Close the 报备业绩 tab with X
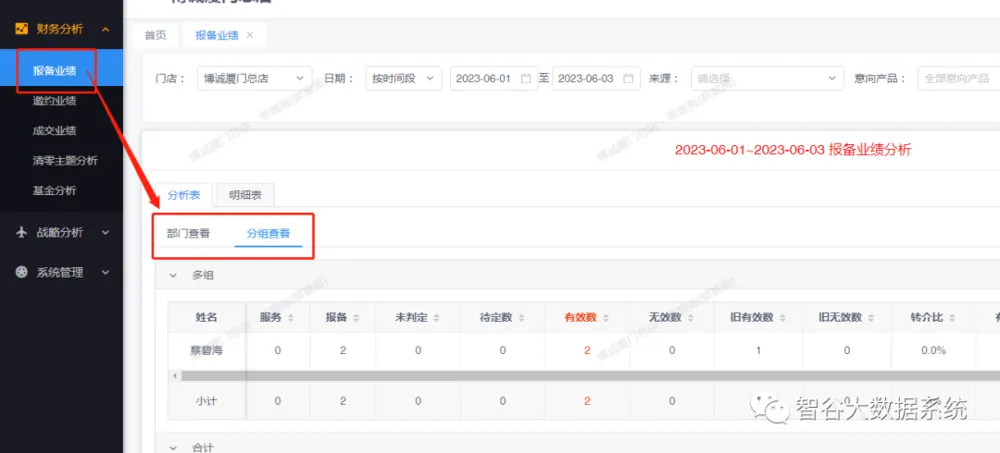This screenshot has width=1000, height=453. coord(250,35)
